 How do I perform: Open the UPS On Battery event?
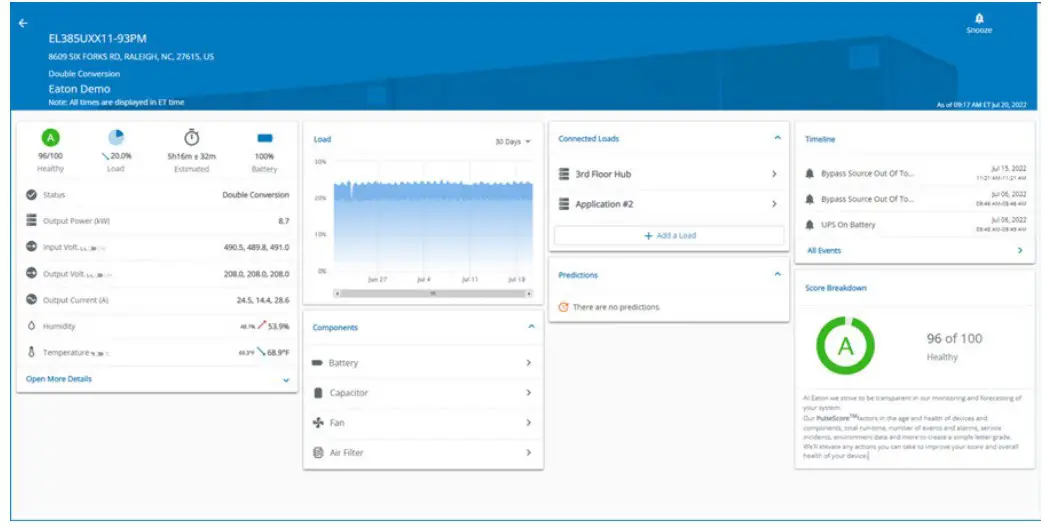[x=915, y=225]
